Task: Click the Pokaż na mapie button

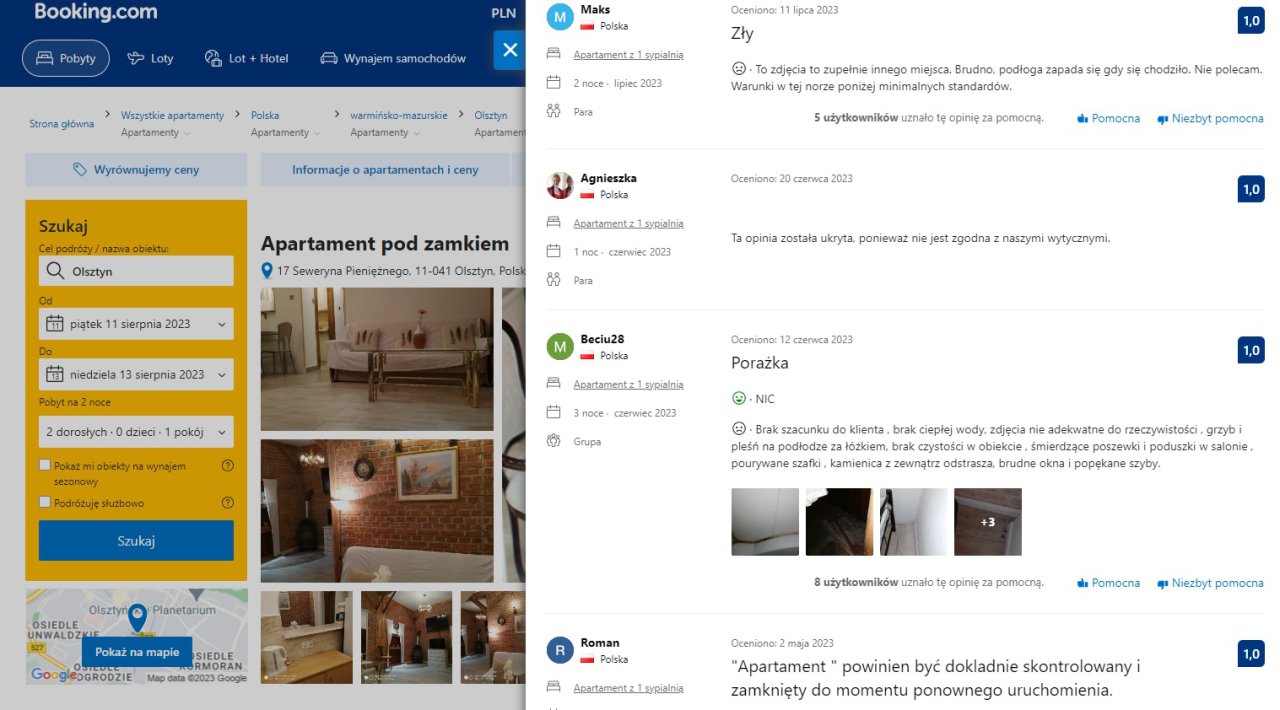Action: [x=137, y=652]
